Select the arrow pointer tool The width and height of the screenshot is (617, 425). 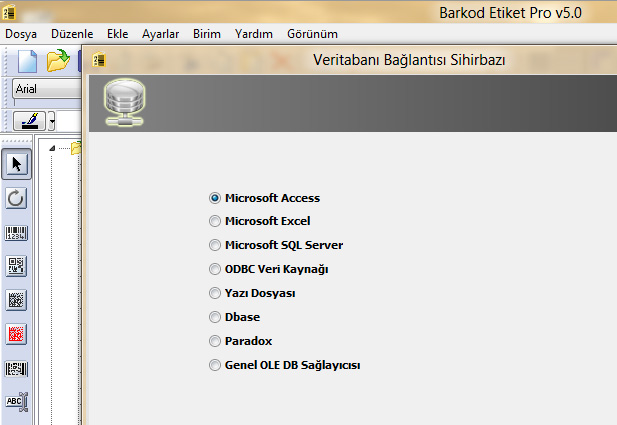(x=16, y=164)
